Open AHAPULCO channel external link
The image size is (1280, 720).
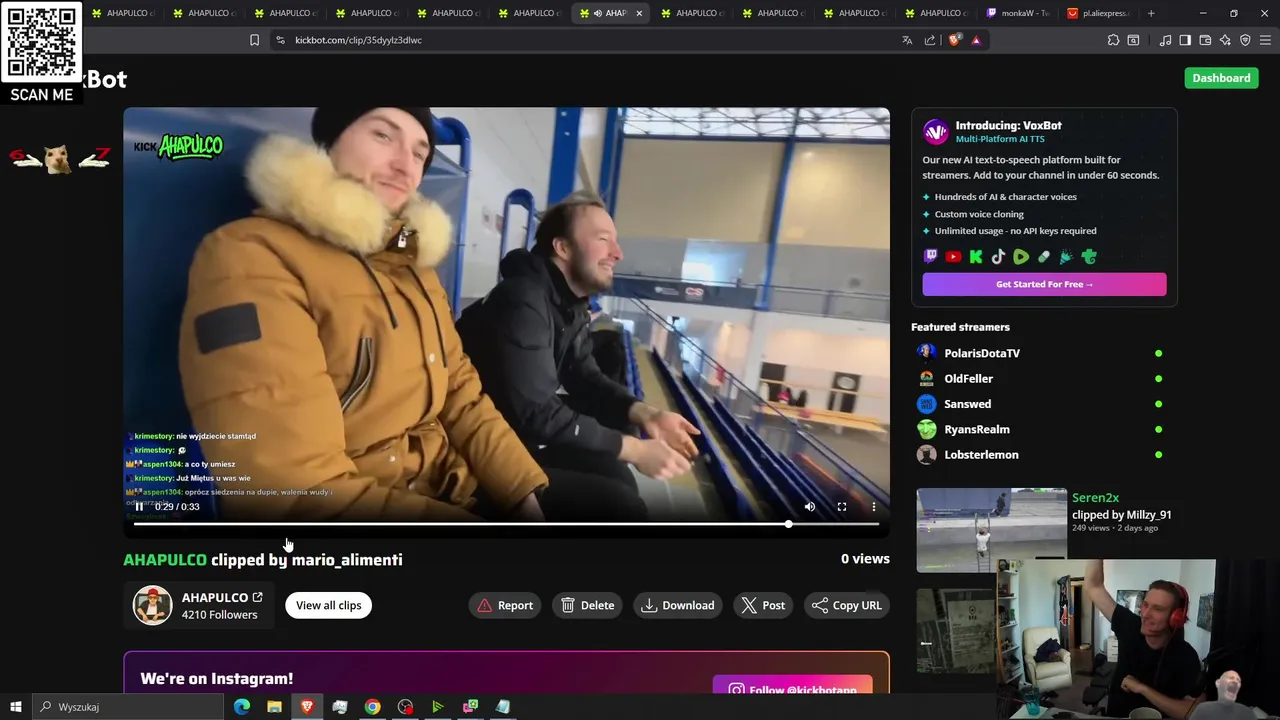coord(257,597)
